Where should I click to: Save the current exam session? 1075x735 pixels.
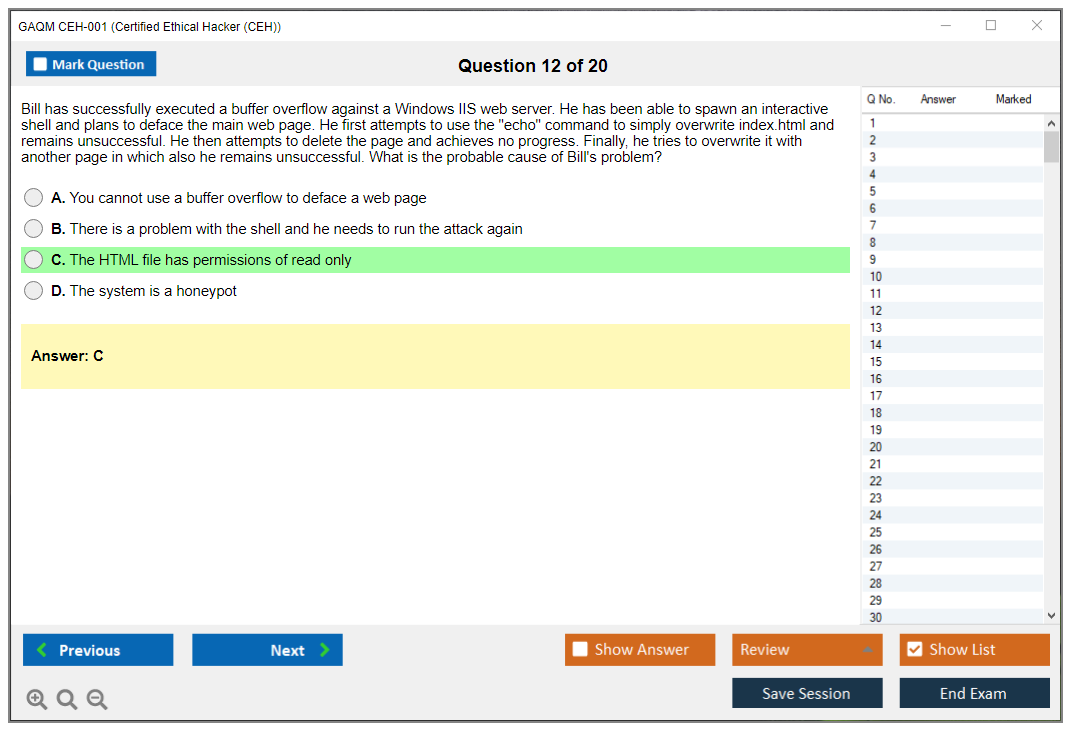coord(807,693)
